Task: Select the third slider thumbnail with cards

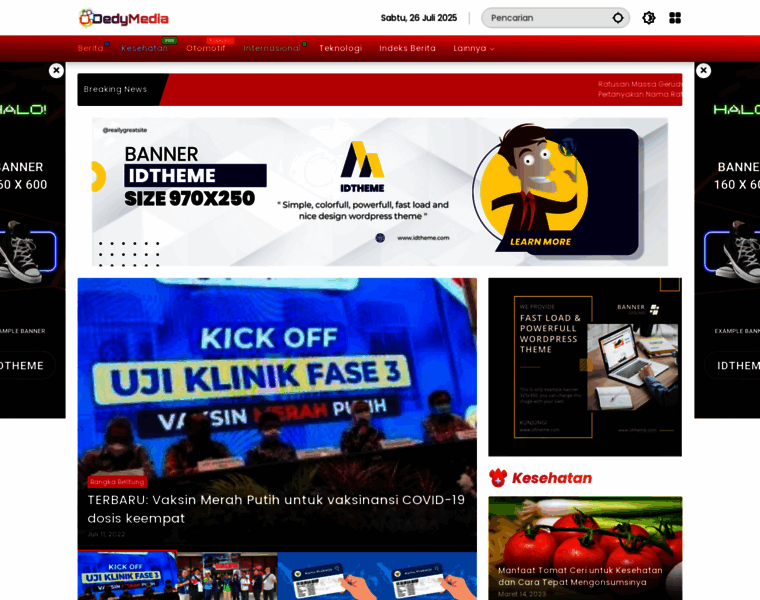Action: [x=327, y=576]
